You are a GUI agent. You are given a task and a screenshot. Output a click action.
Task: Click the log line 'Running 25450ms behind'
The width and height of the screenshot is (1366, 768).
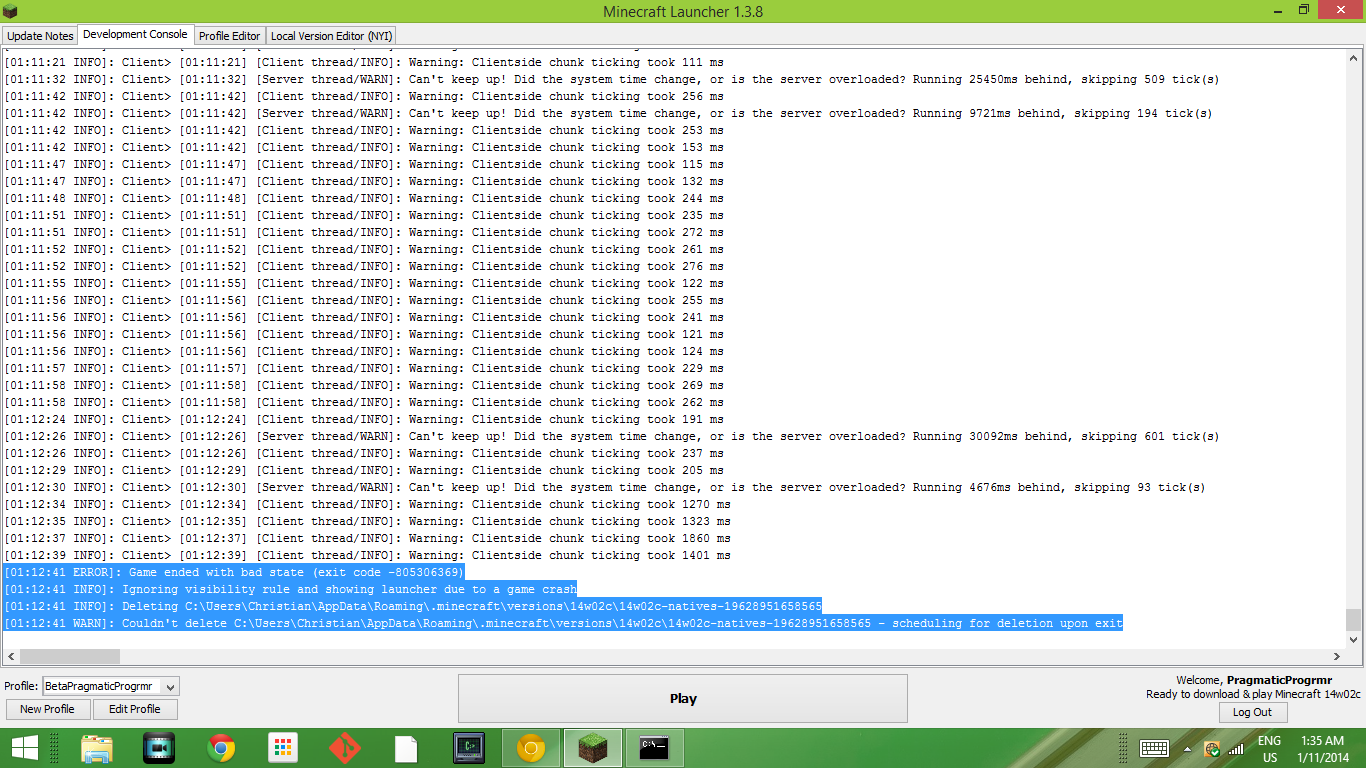[x=612, y=79]
